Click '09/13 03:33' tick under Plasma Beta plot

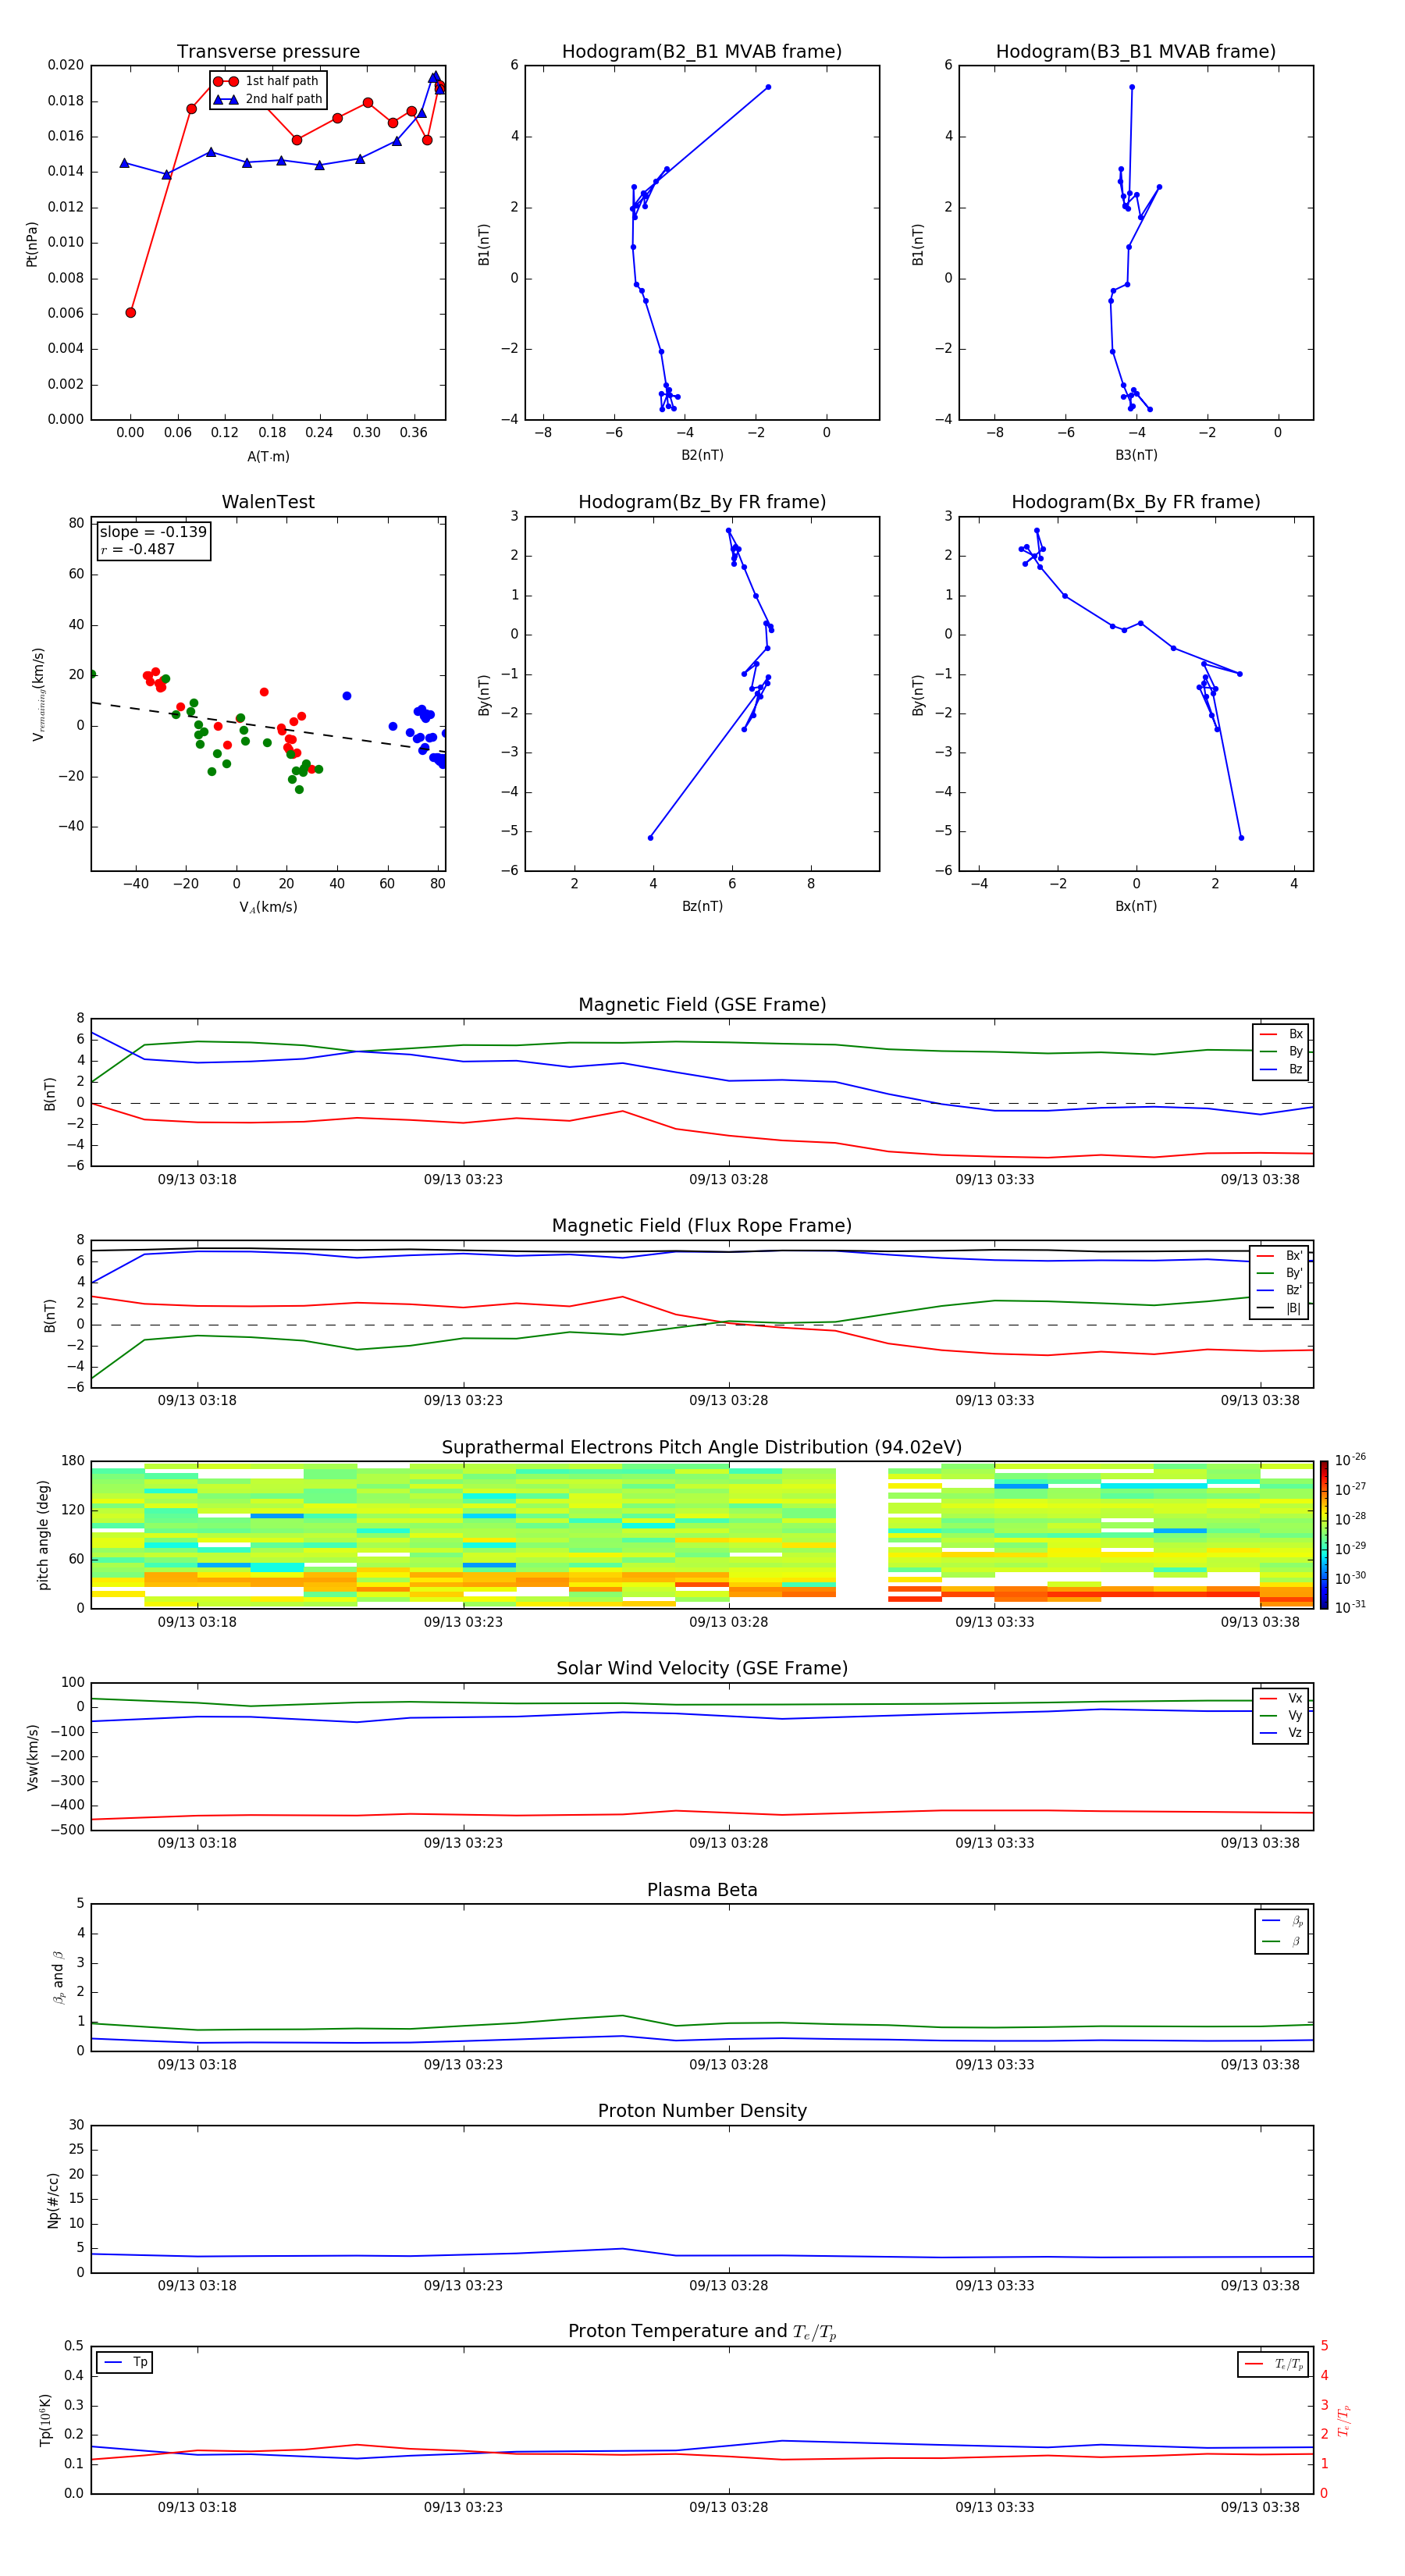(995, 2065)
